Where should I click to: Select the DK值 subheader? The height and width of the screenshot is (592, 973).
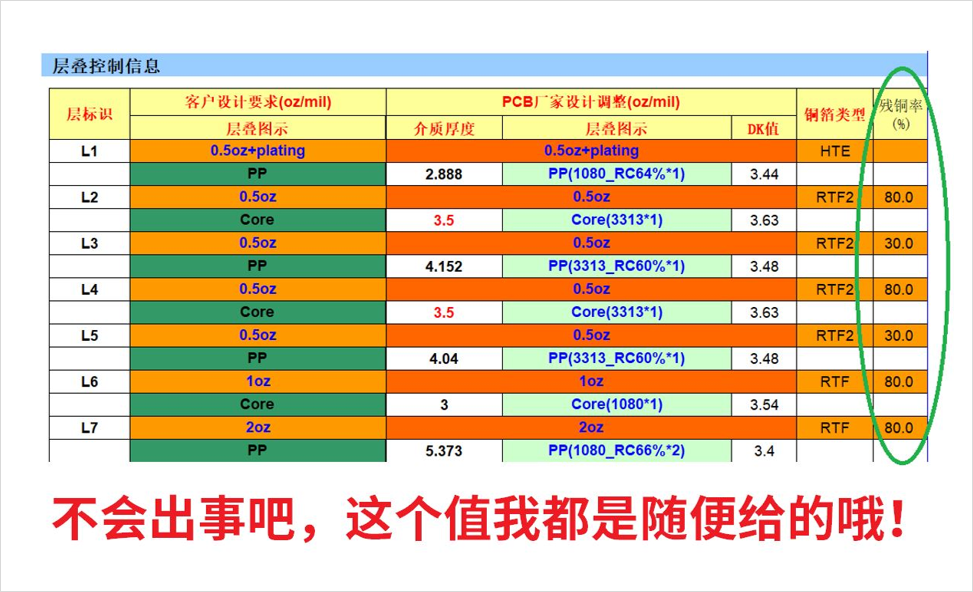tap(764, 128)
